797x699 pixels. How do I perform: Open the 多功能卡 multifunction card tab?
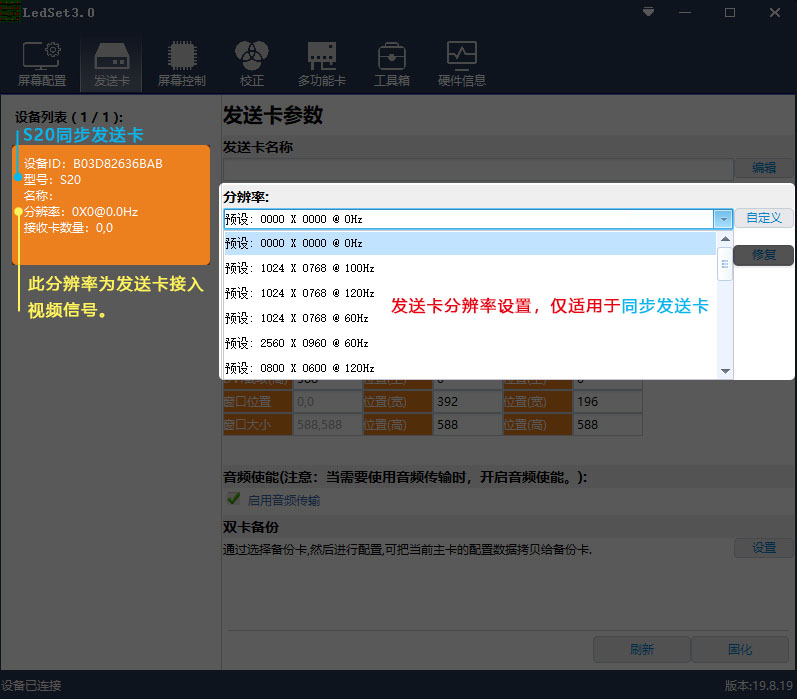coord(322,65)
